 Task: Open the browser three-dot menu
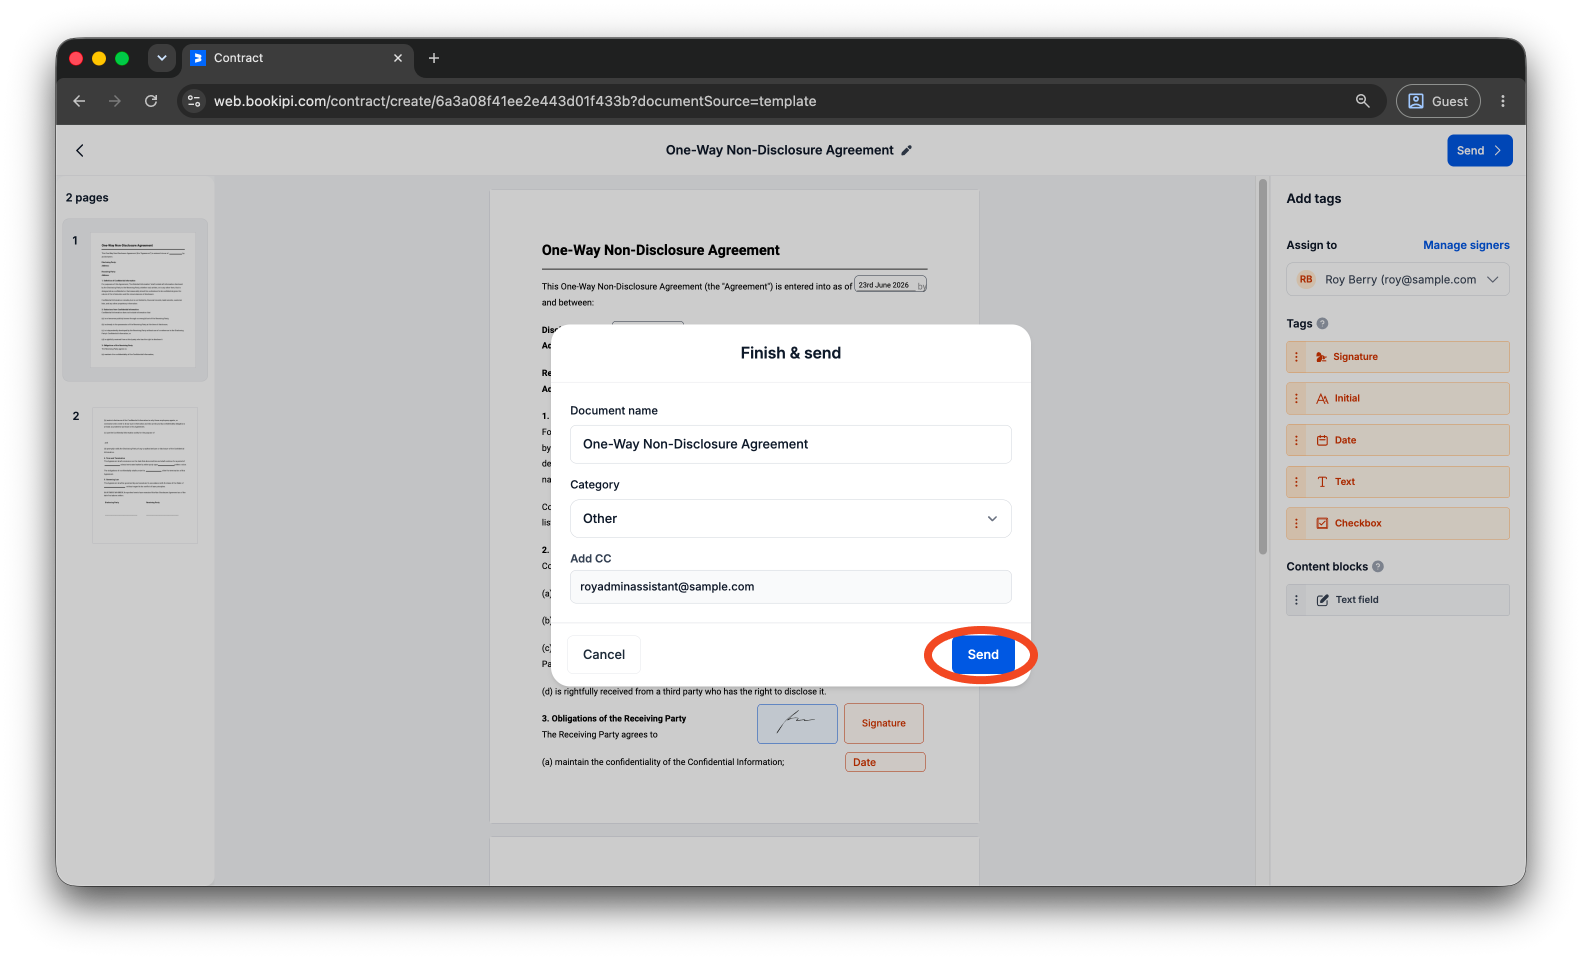point(1502,101)
